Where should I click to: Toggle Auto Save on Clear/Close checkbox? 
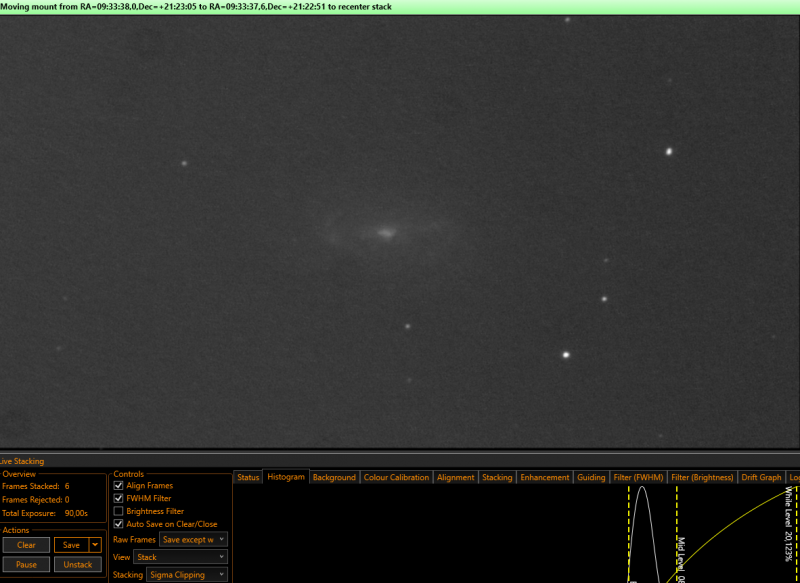pyautogui.click(x=118, y=524)
